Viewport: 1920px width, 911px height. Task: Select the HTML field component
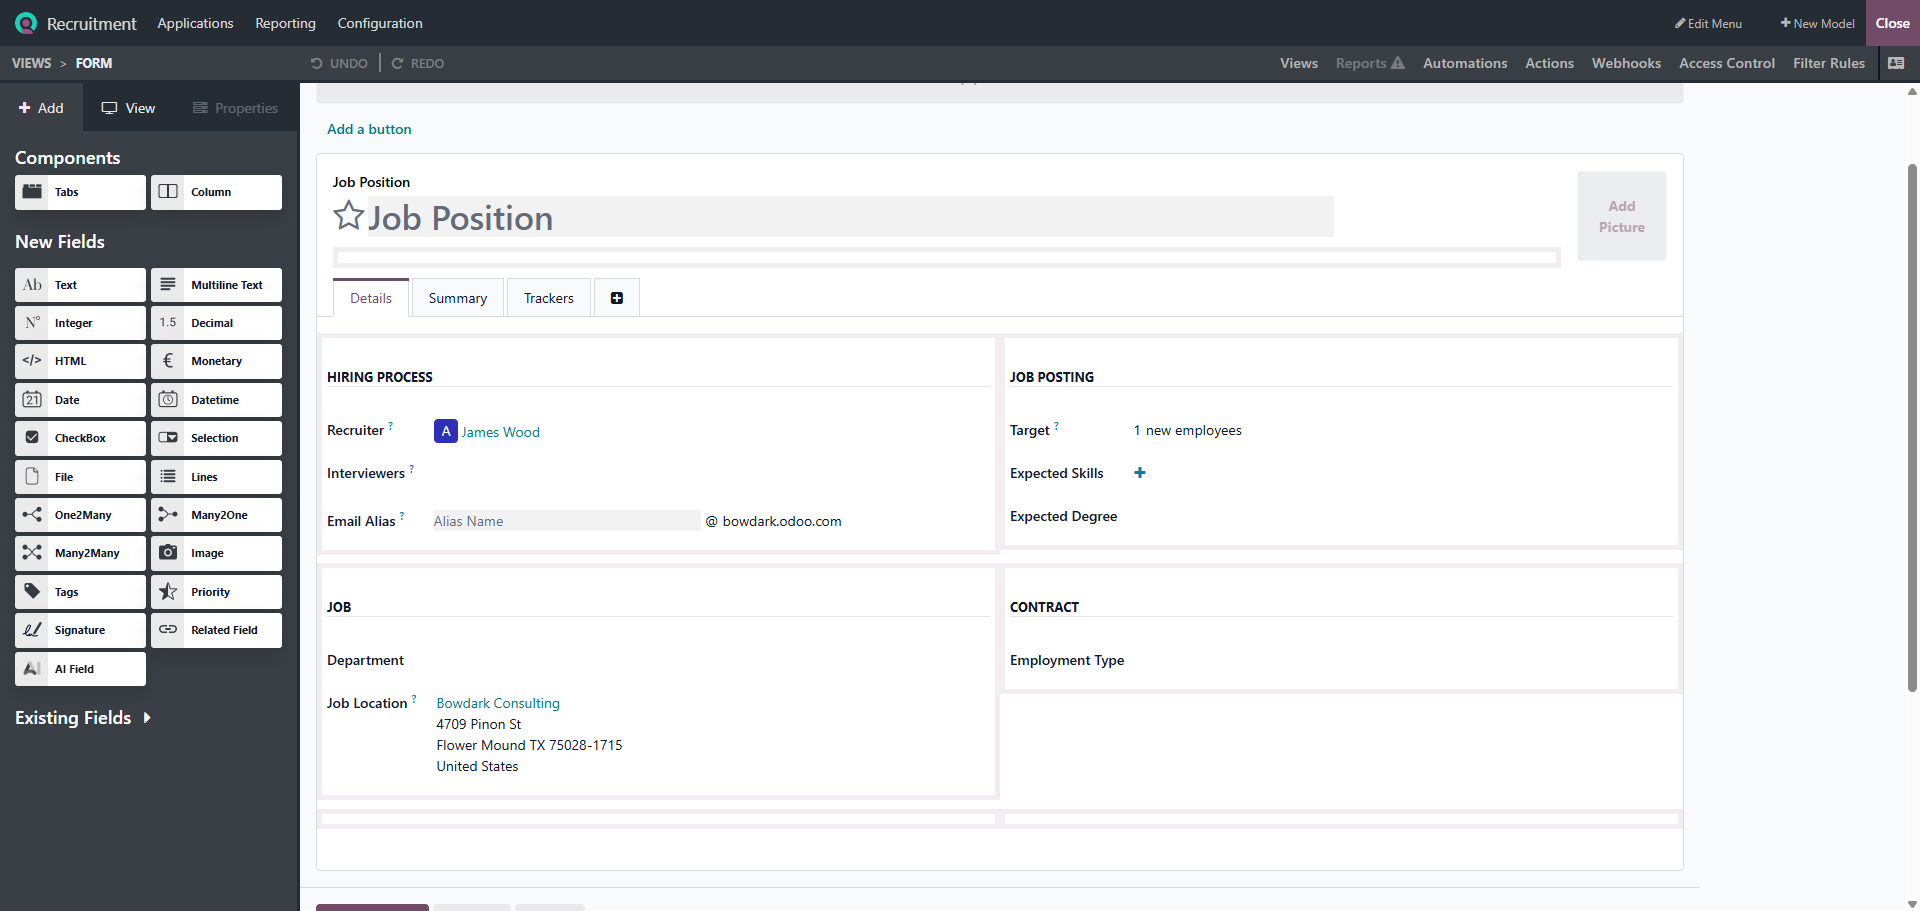point(80,361)
